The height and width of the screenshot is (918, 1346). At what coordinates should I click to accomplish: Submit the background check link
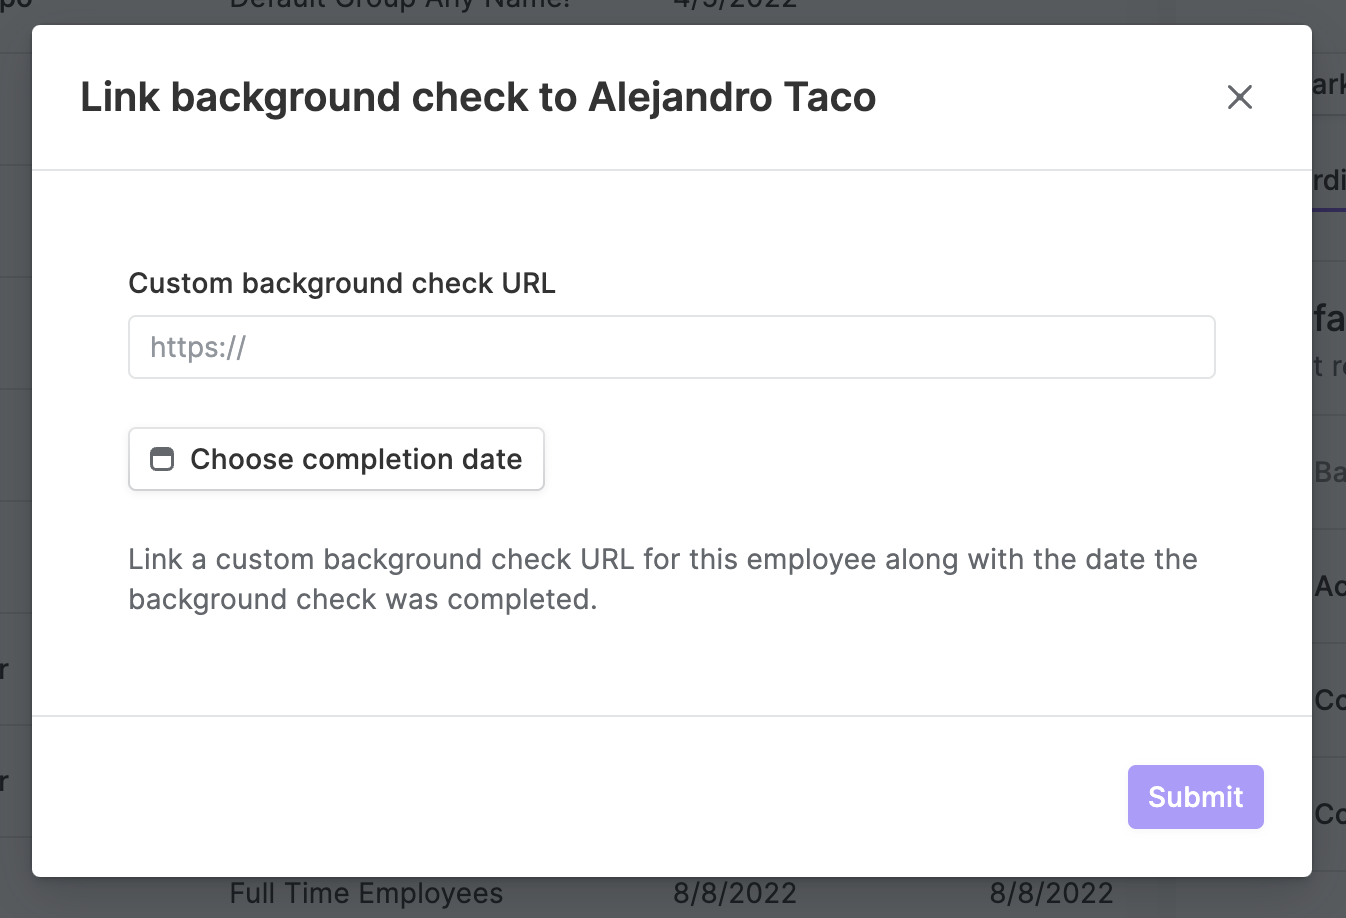1196,797
